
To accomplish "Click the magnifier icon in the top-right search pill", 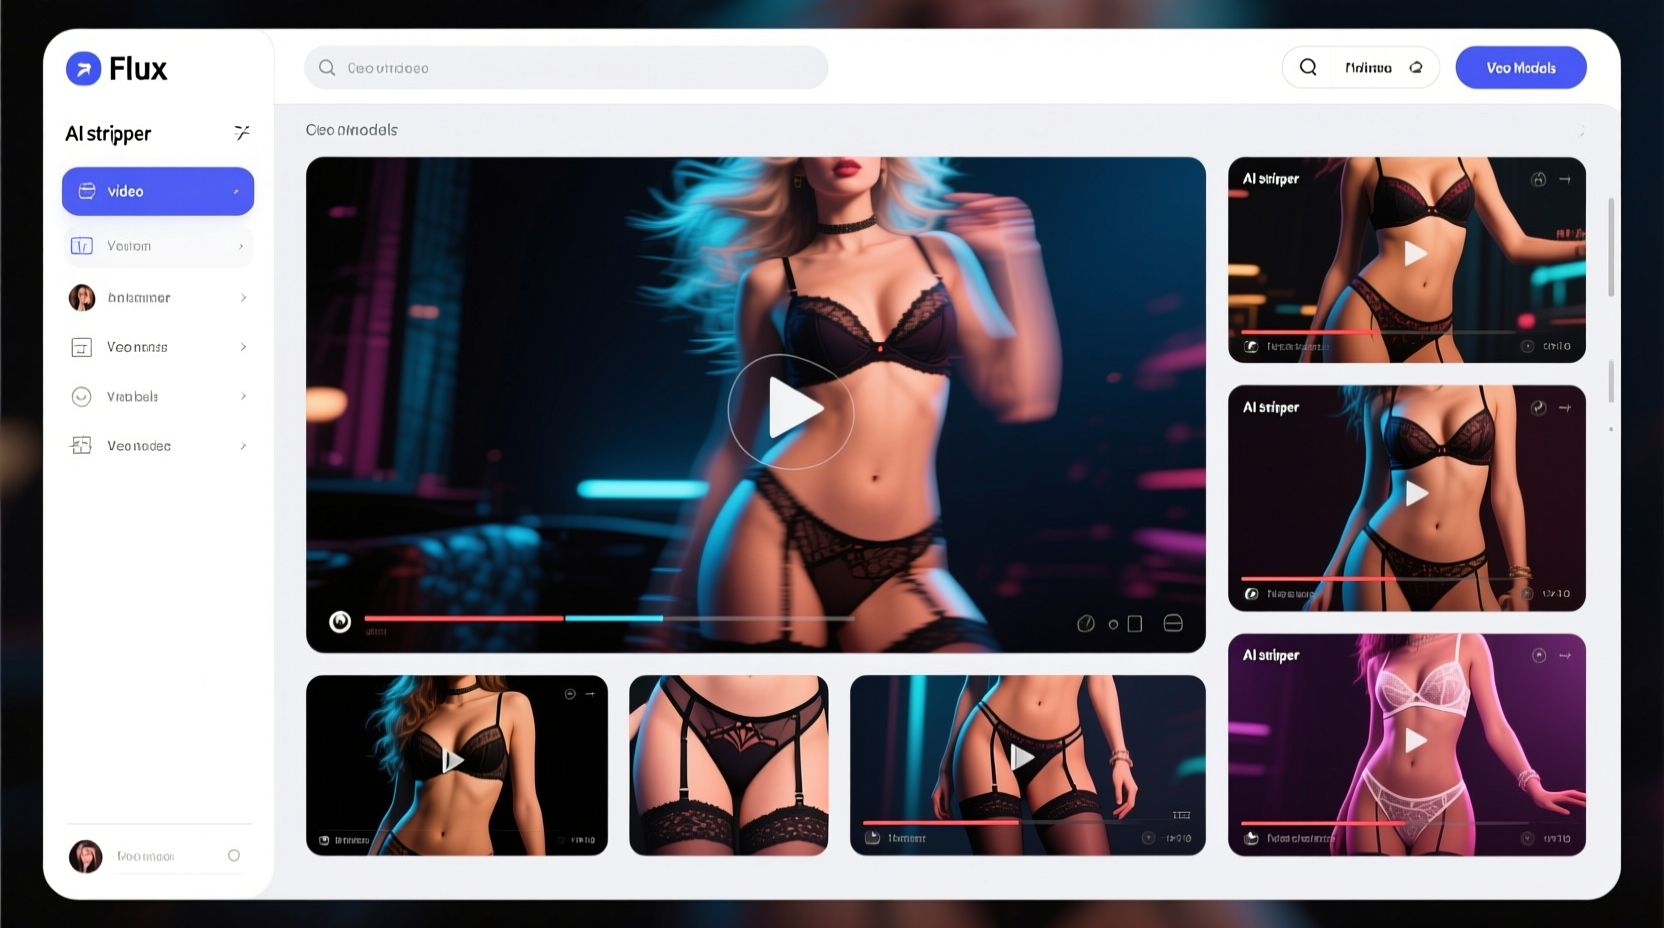I will click(x=1308, y=67).
